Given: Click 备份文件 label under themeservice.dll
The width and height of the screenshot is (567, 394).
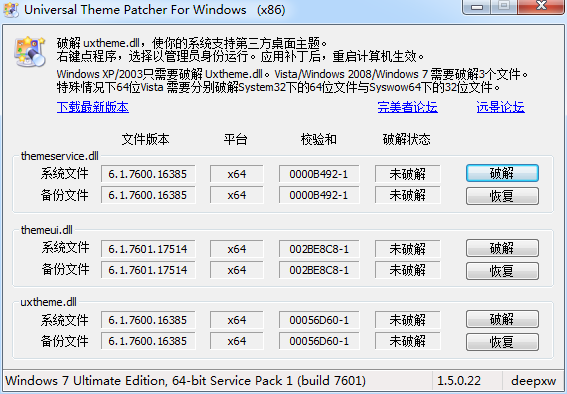Looking at the screenshot, I should (64, 195).
